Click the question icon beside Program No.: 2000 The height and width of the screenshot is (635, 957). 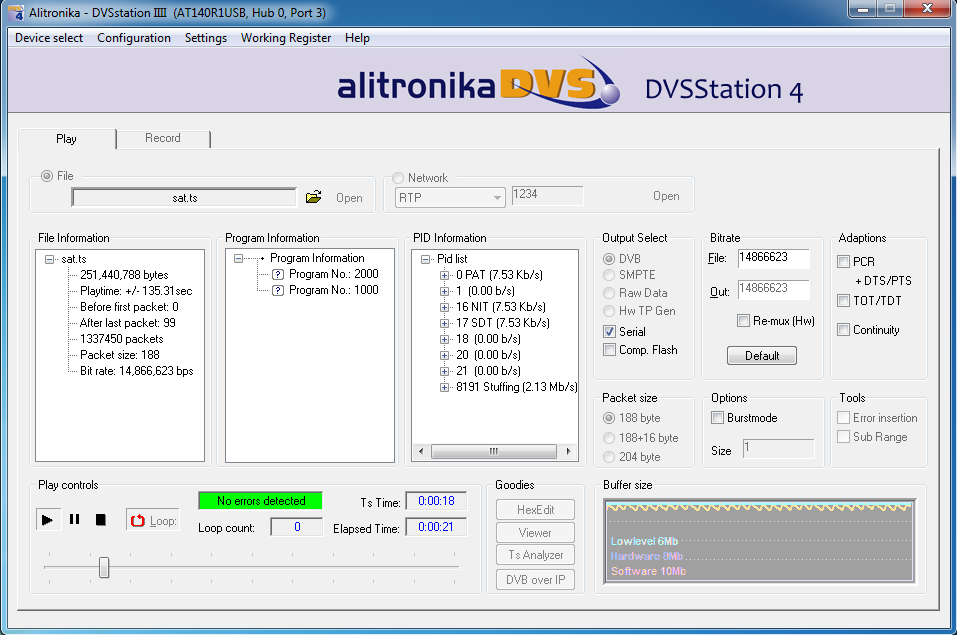click(x=278, y=275)
